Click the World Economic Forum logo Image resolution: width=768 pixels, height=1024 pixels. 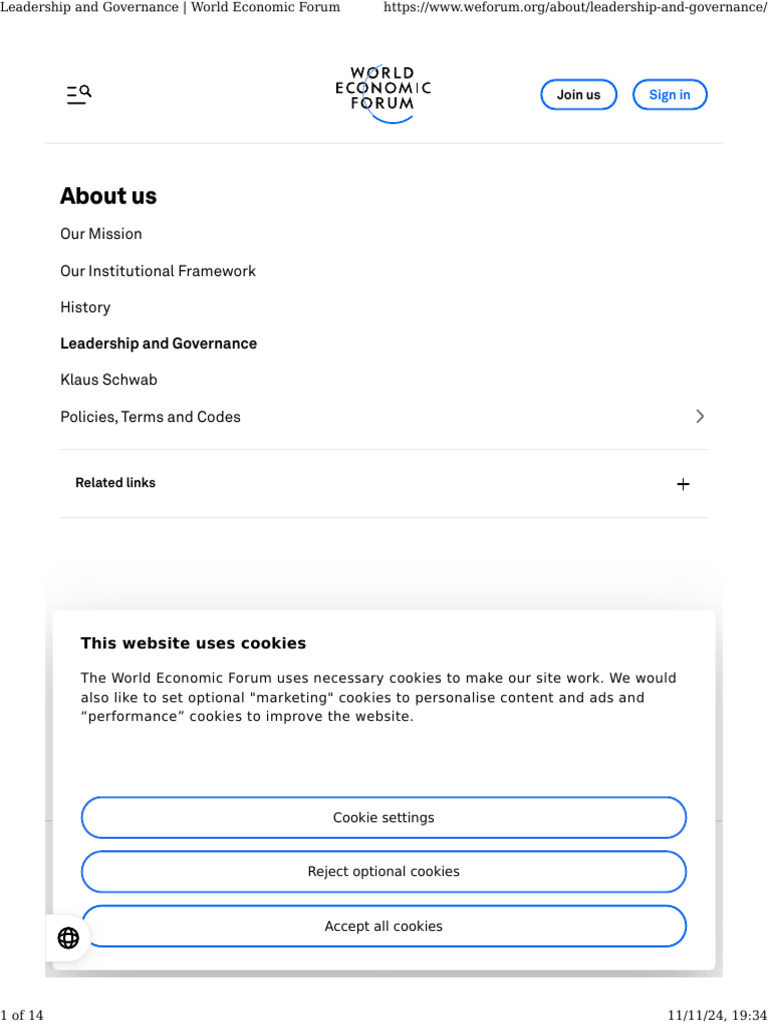383,94
